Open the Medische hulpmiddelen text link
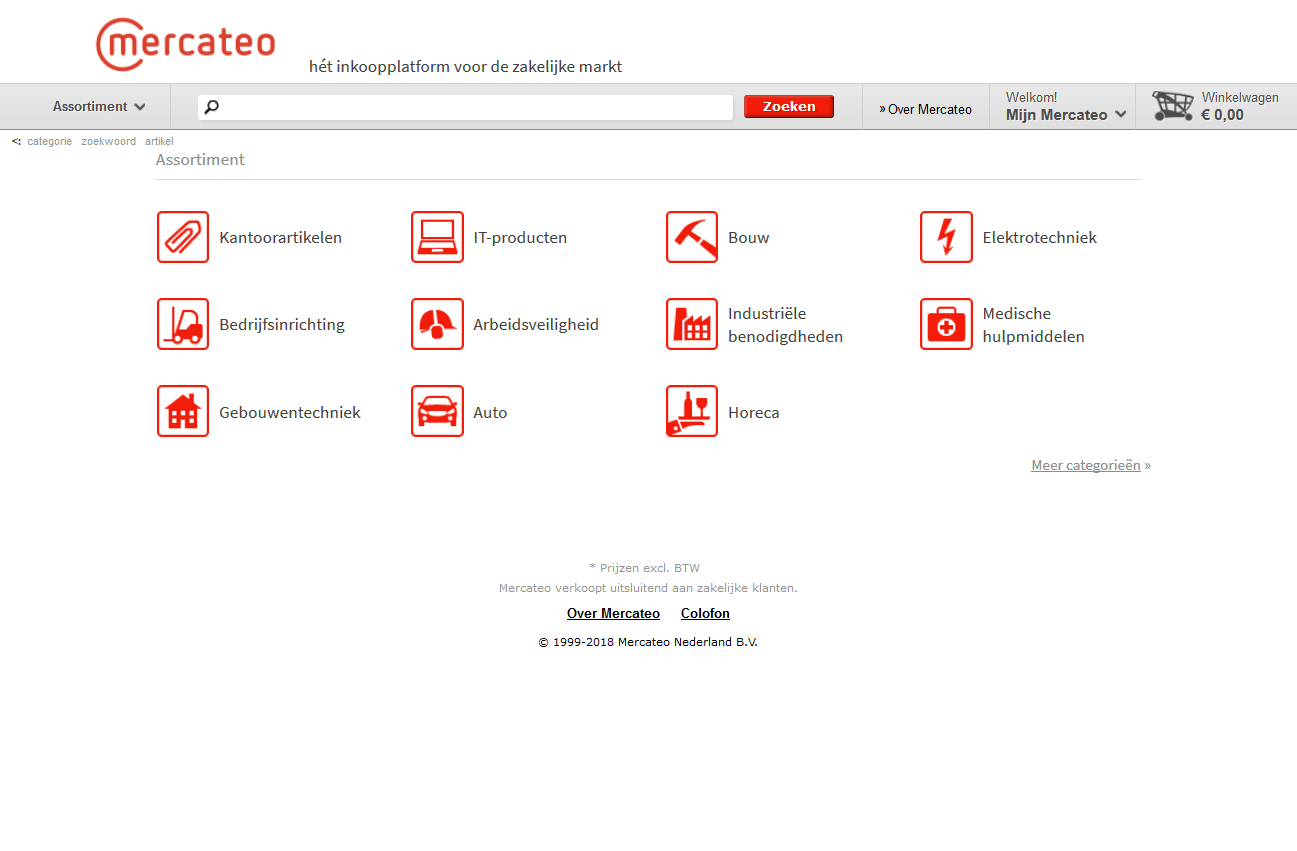Viewport: 1297px width, 851px height. (x=1033, y=325)
